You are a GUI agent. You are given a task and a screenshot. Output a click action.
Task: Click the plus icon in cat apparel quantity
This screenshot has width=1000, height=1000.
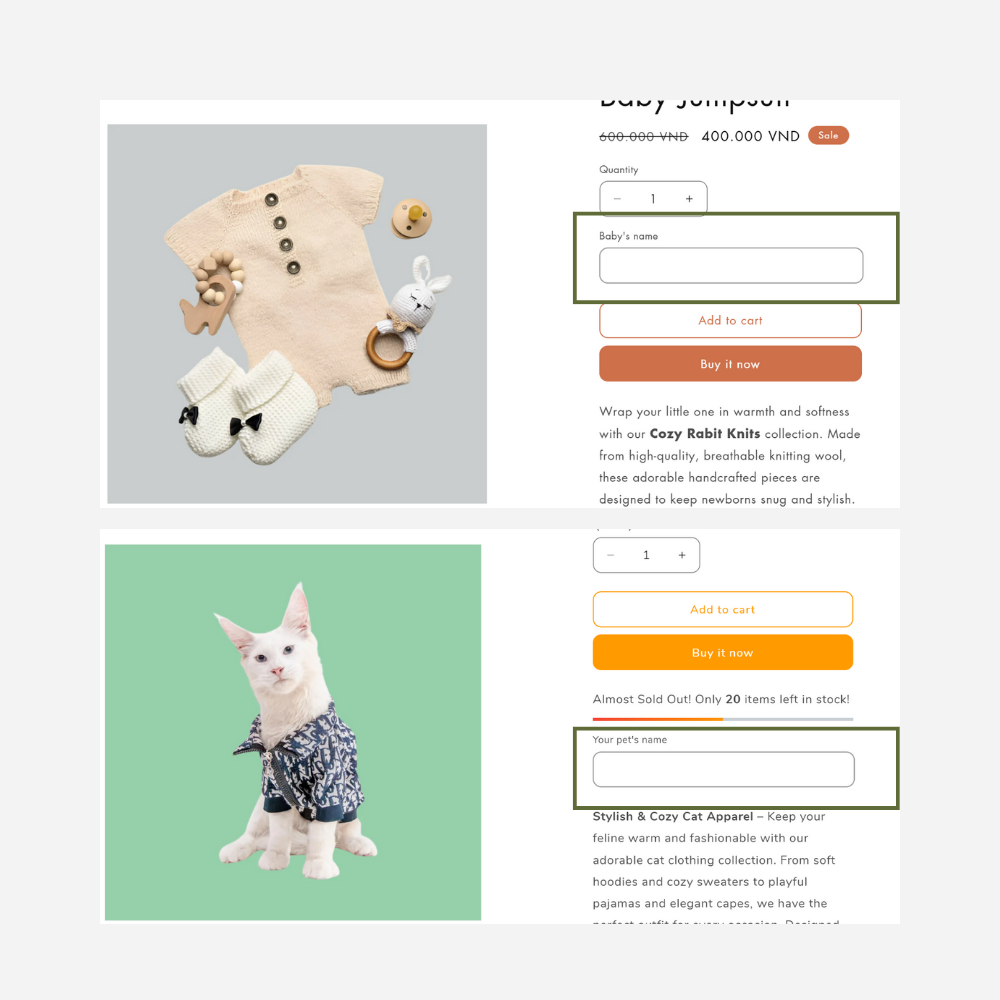pos(682,555)
